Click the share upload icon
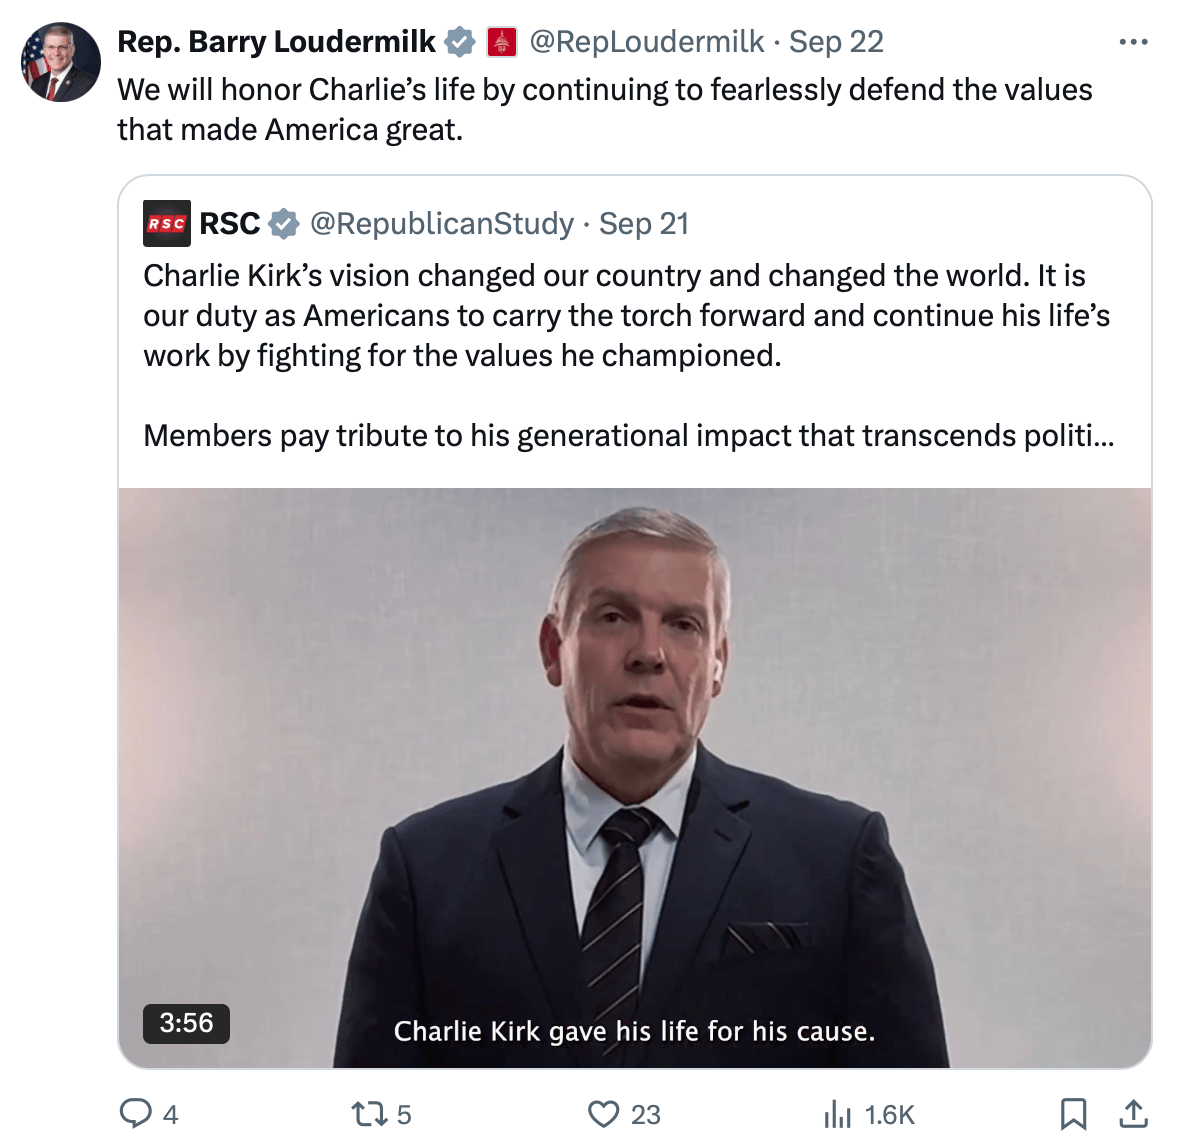 click(x=1134, y=1114)
